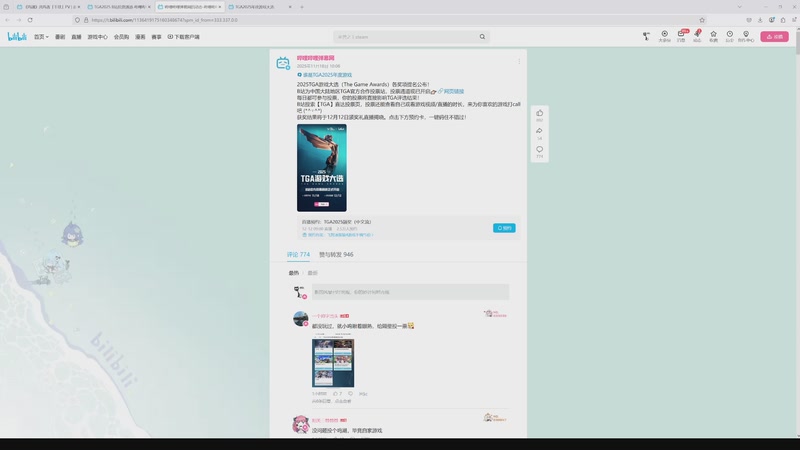Open 游戏中心 in the nav bar
The width and height of the screenshot is (800, 450).
tap(97, 37)
